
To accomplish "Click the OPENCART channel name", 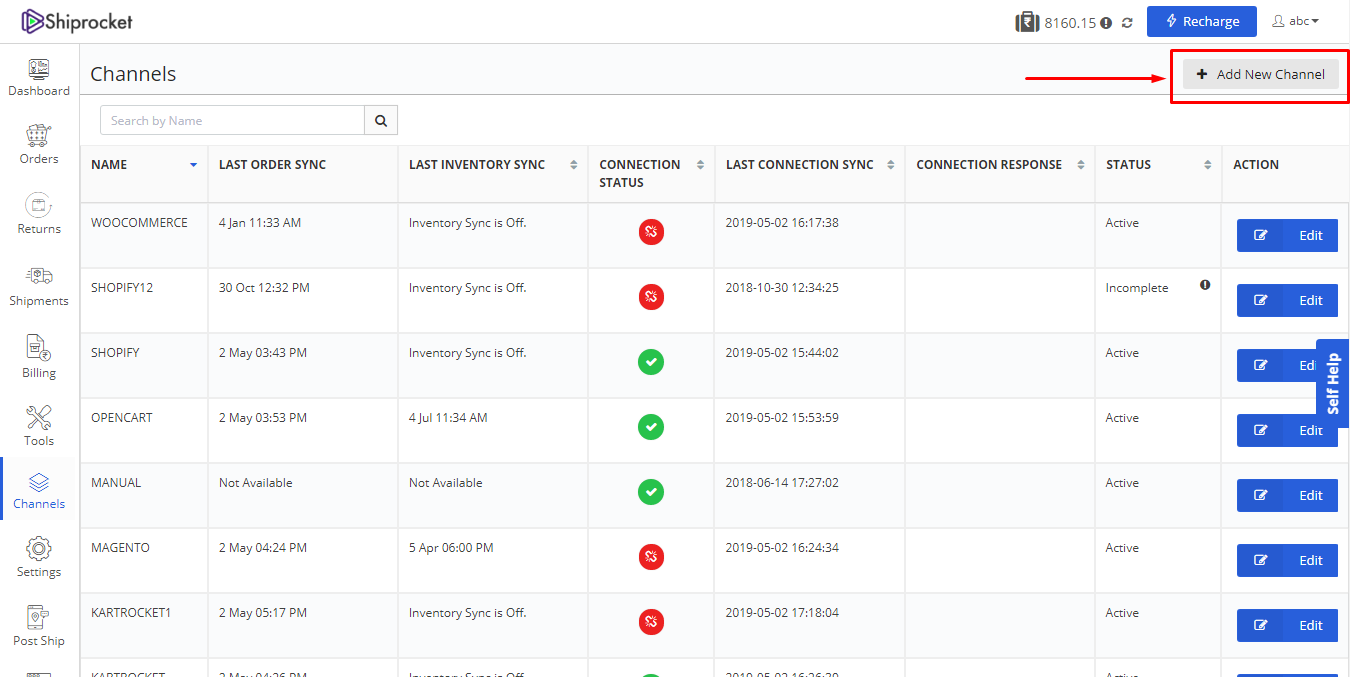I will 122,418.
